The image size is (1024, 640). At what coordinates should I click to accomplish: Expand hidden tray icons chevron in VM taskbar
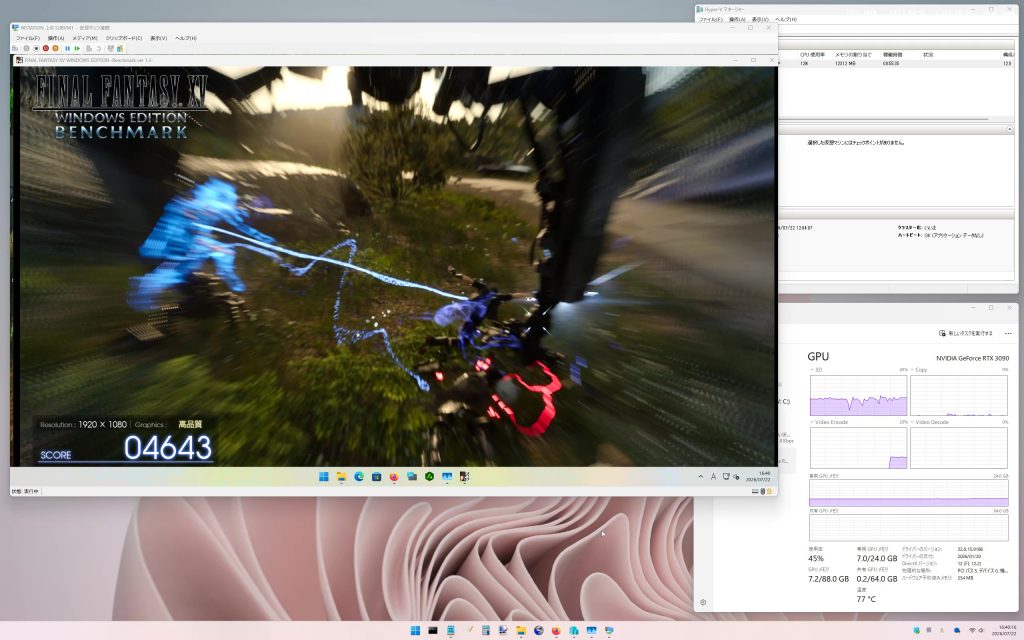tap(701, 477)
